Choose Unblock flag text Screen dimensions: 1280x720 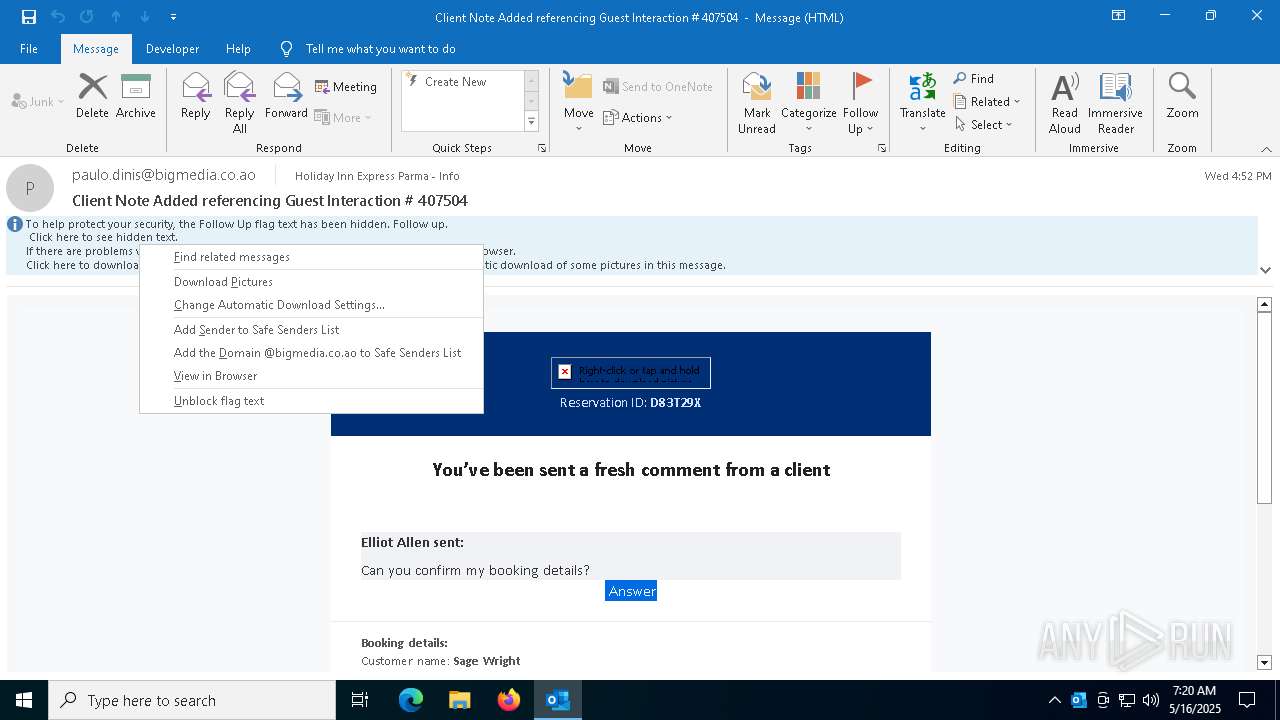pyautogui.click(x=311, y=401)
